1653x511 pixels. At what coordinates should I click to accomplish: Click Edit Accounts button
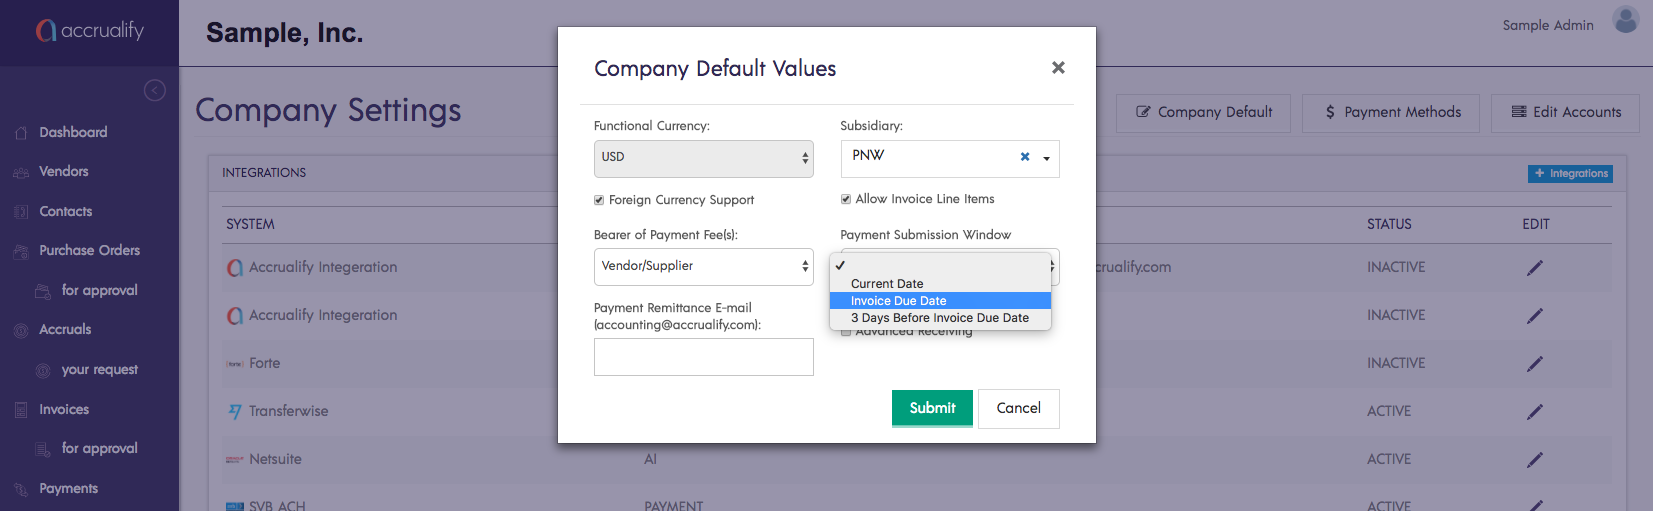(x=1565, y=113)
